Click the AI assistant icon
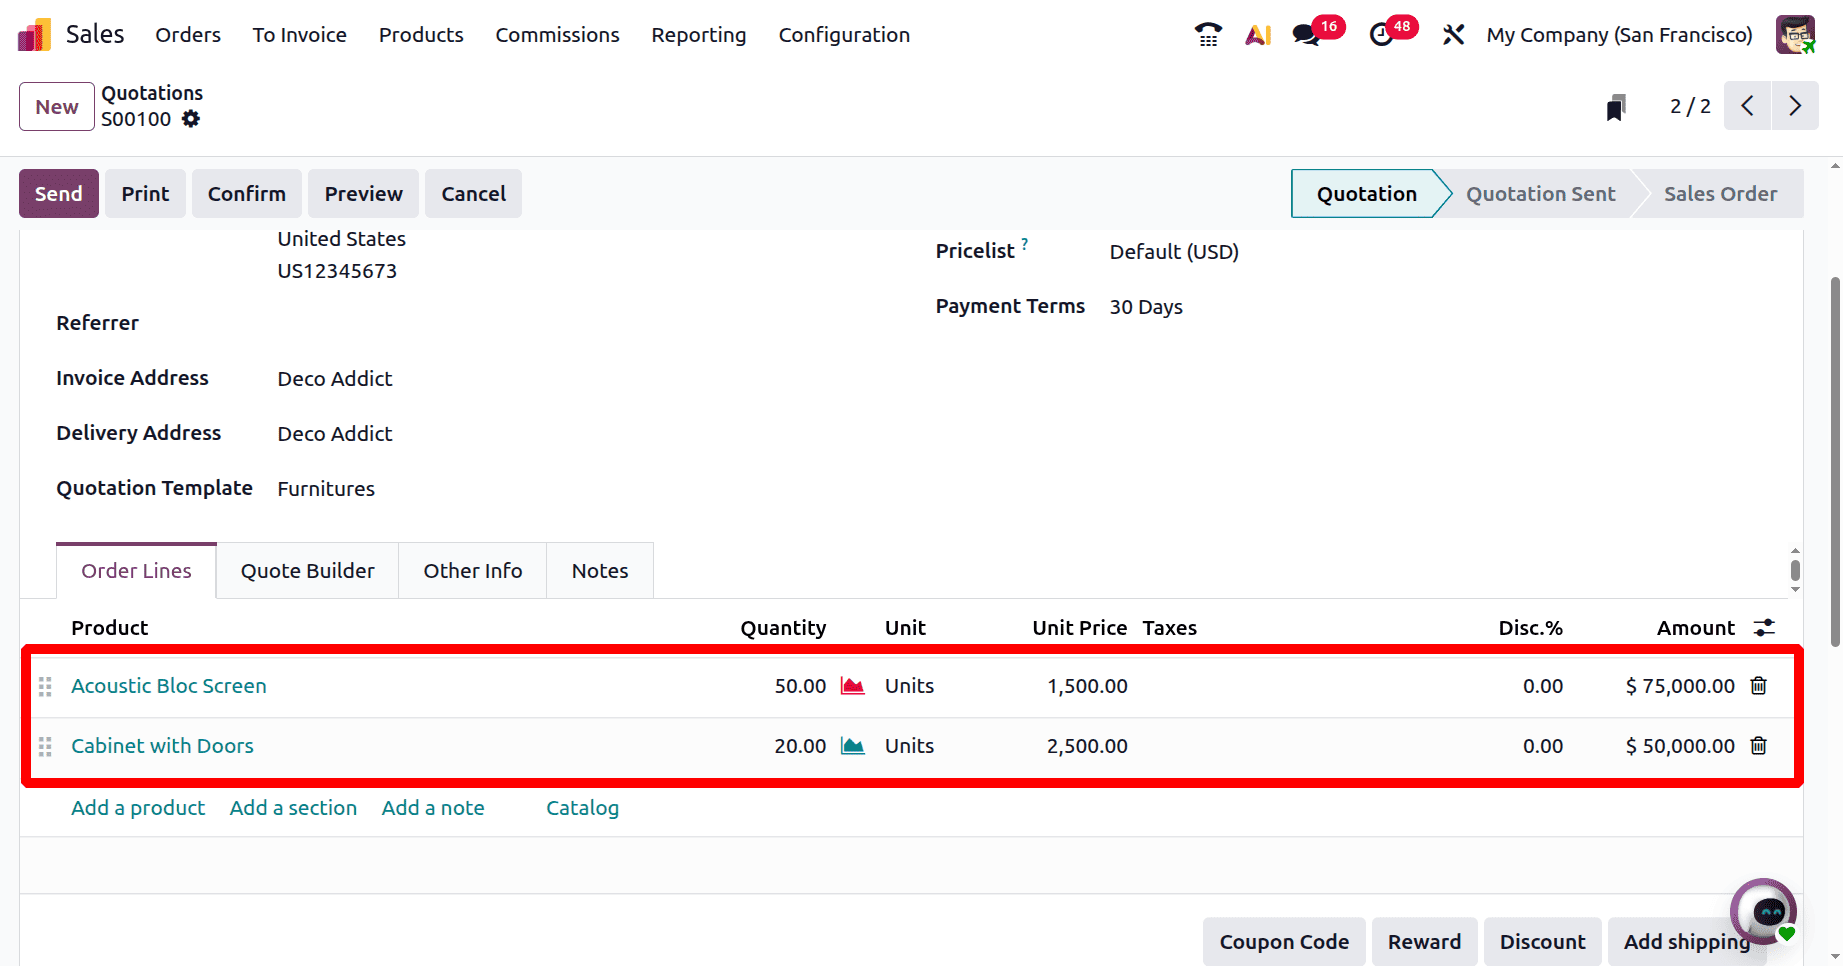The width and height of the screenshot is (1843, 966). (1257, 35)
